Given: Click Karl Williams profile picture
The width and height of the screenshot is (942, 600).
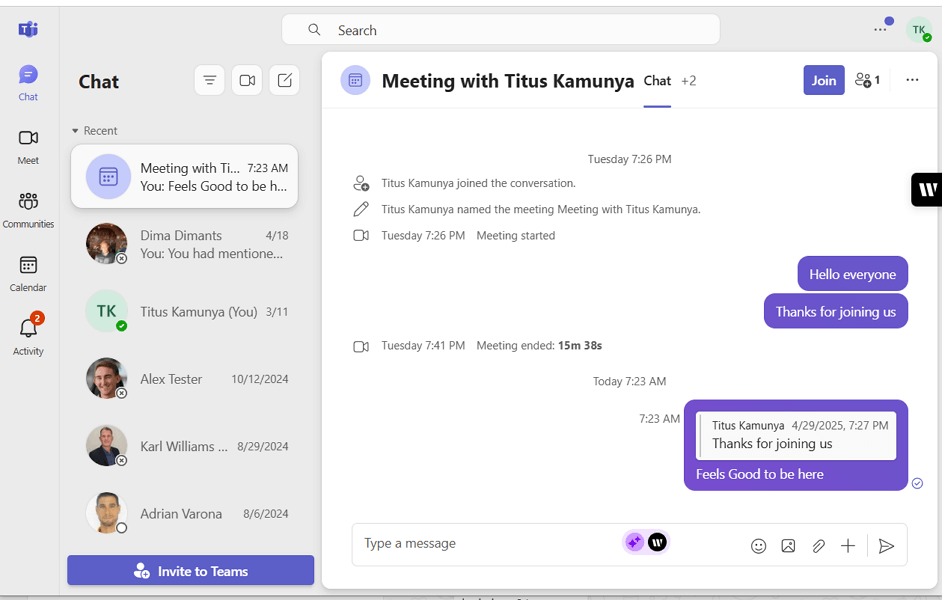Looking at the screenshot, I should [x=106, y=445].
